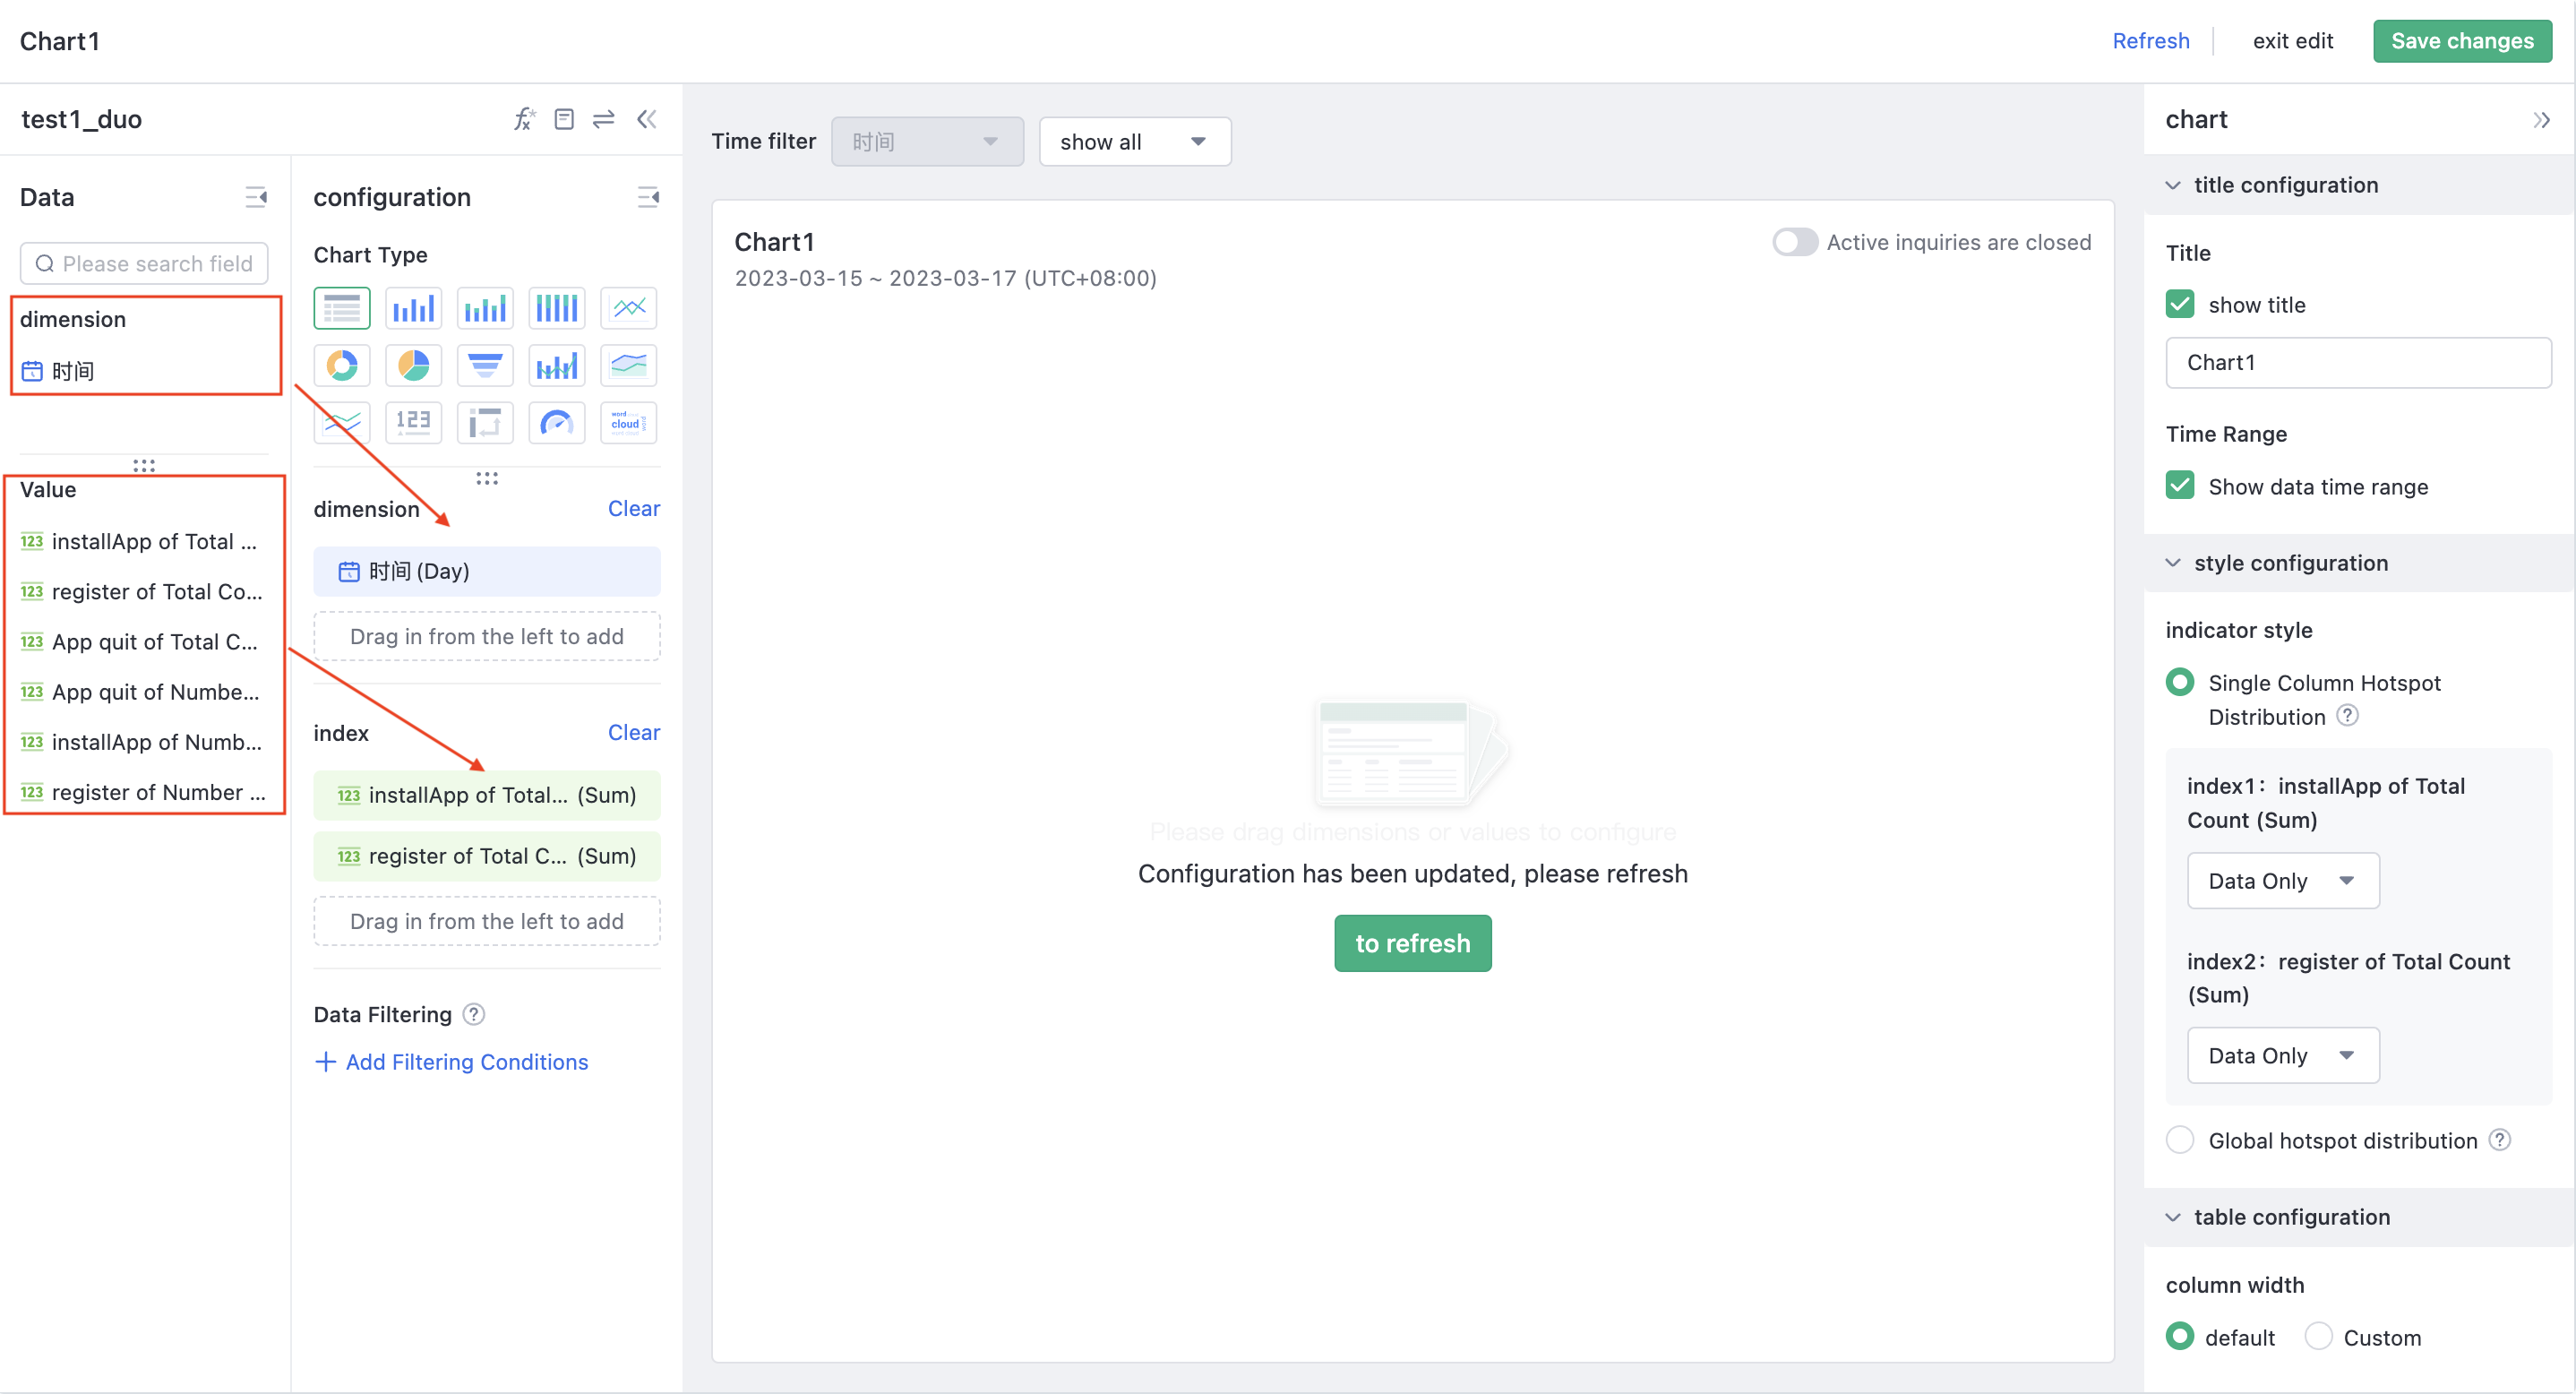Image resolution: width=2576 pixels, height=1394 pixels.
Task: Uncheck the show title checkbox
Action: click(x=2182, y=304)
